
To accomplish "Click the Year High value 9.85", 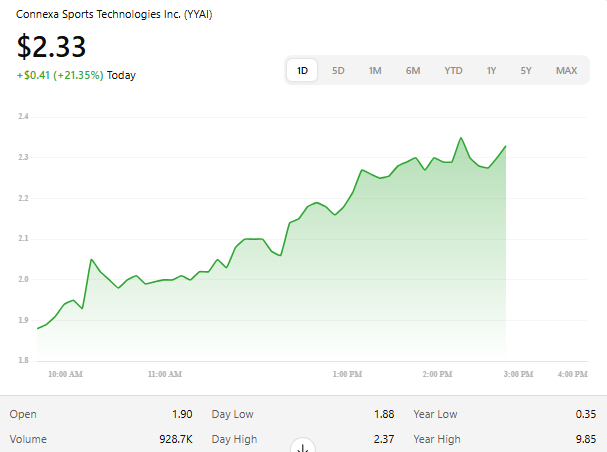I will (586, 439).
